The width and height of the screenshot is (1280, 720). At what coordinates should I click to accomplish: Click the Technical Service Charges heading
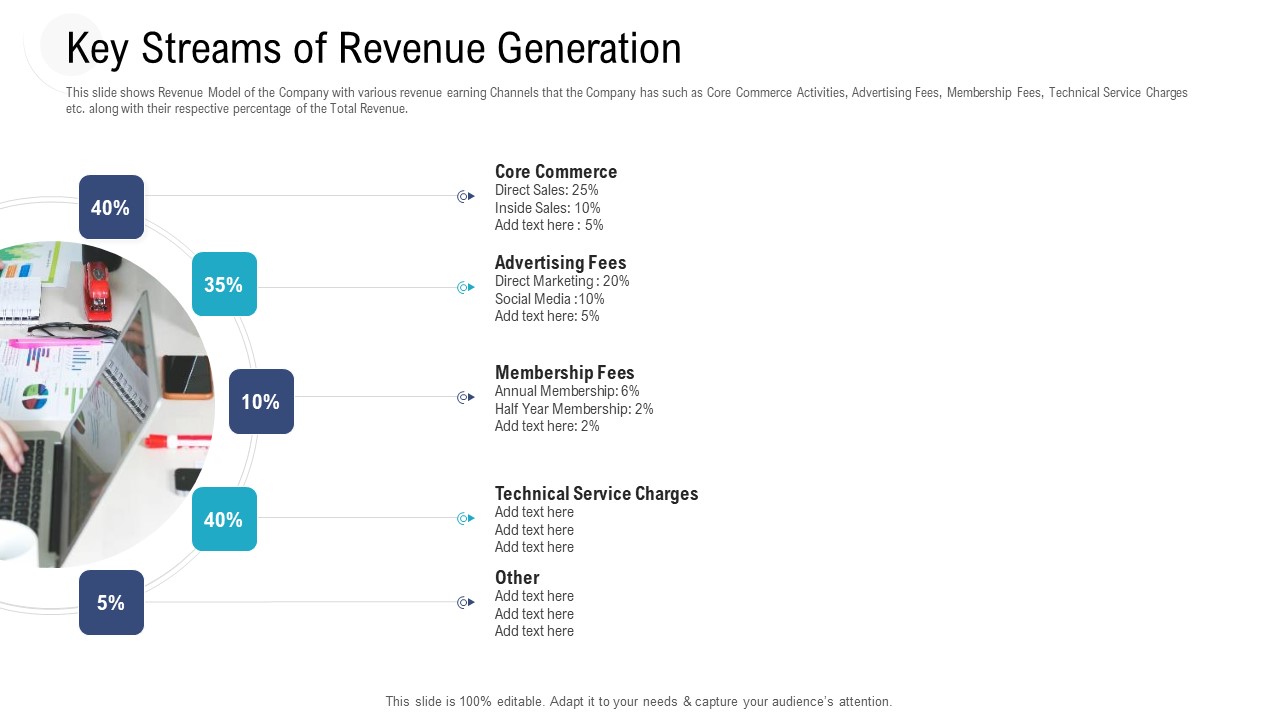597,494
